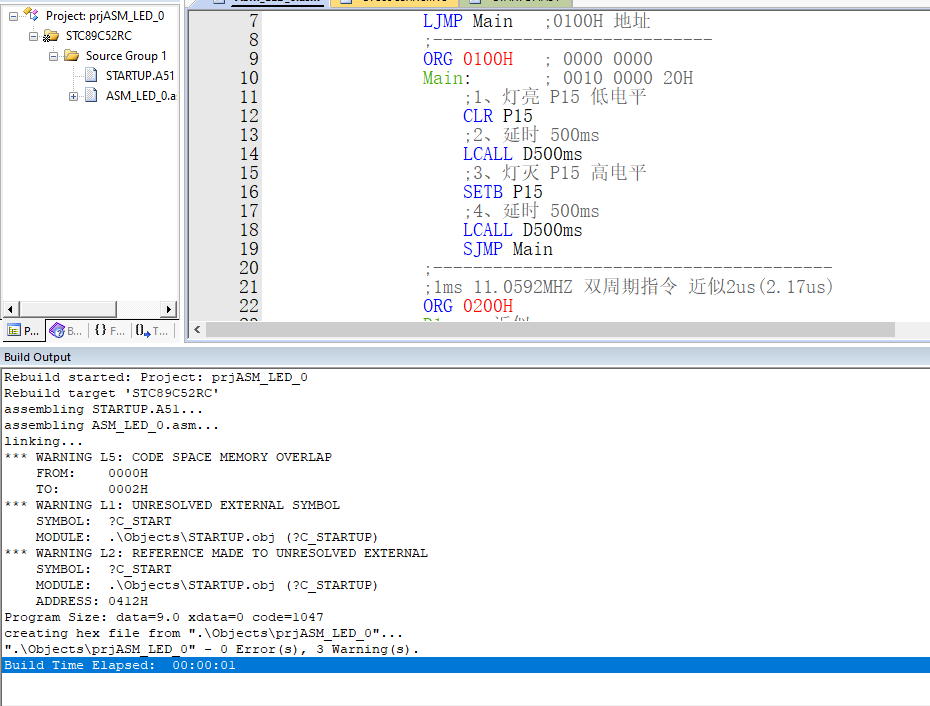This screenshot has width=930, height=706.
Task: Click the 'SJMP Main' instruction
Action: coord(508,249)
